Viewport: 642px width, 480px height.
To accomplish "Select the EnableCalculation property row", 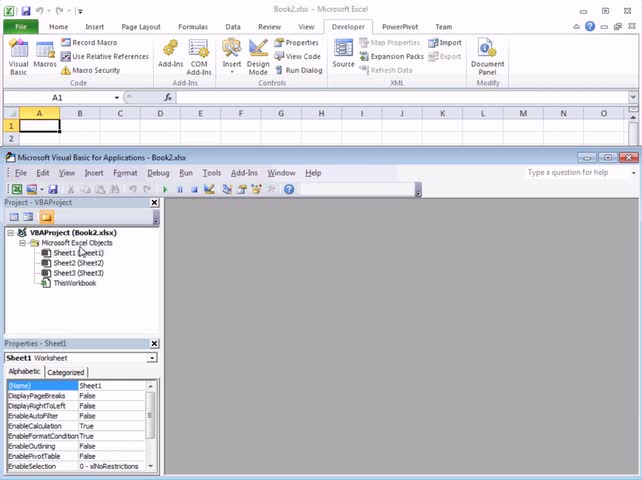I will click(x=76, y=426).
